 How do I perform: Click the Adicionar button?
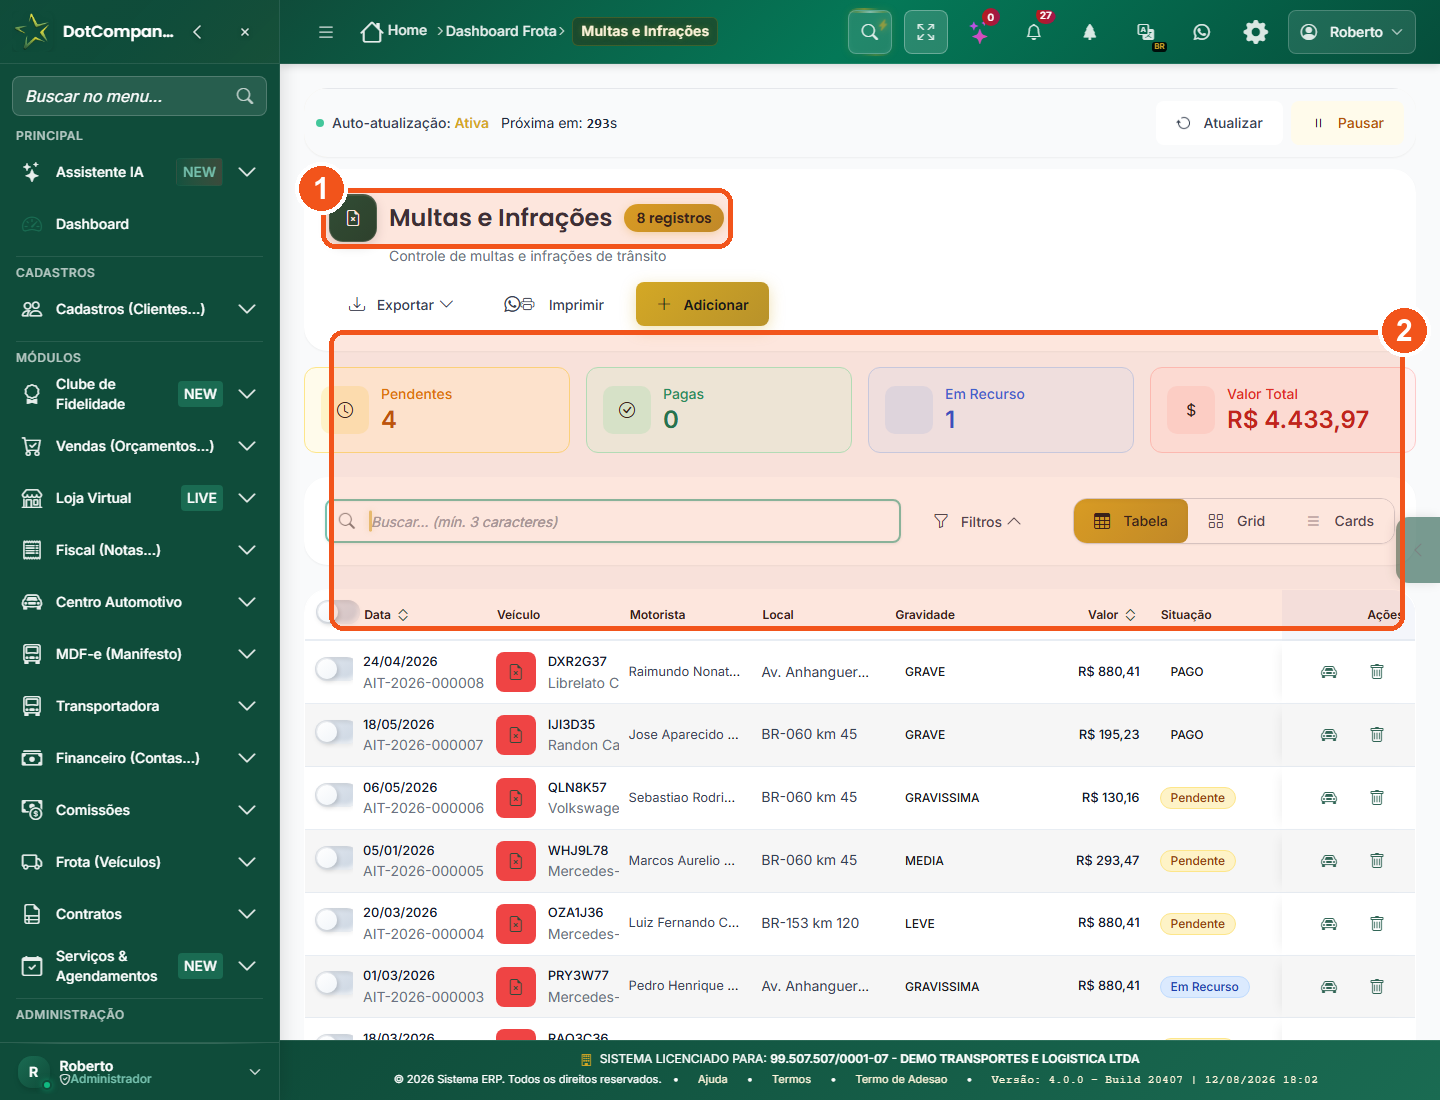702,304
